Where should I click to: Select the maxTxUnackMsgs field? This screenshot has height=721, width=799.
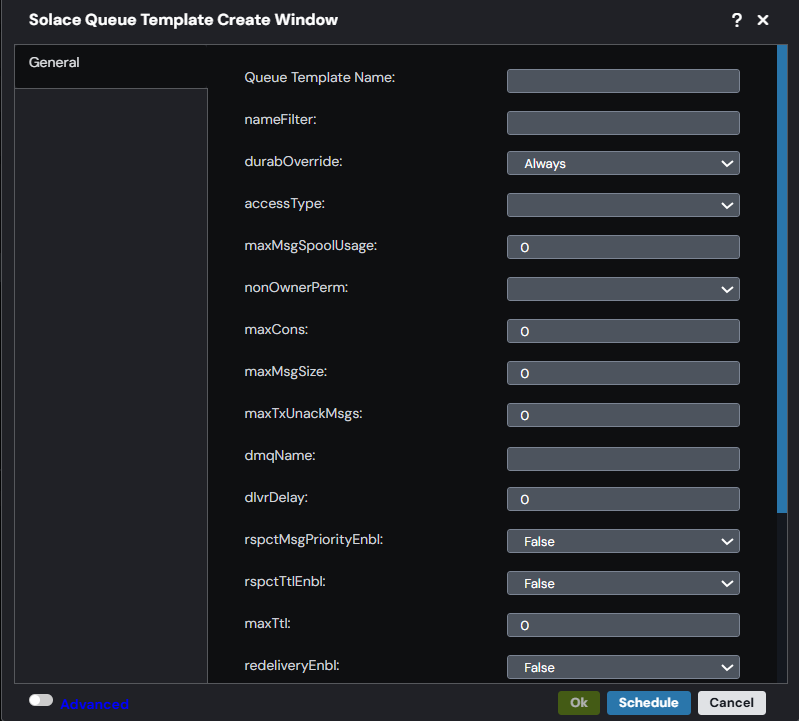tap(623, 415)
